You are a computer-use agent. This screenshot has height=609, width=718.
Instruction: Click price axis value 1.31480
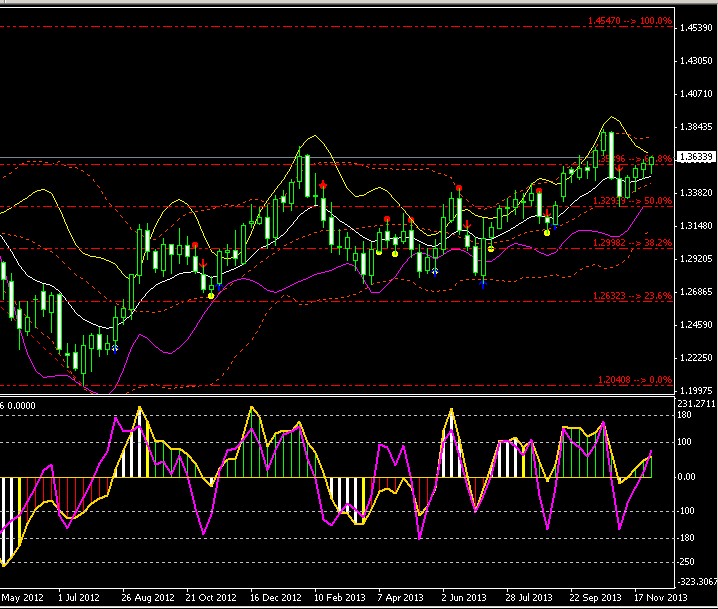(696, 226)
